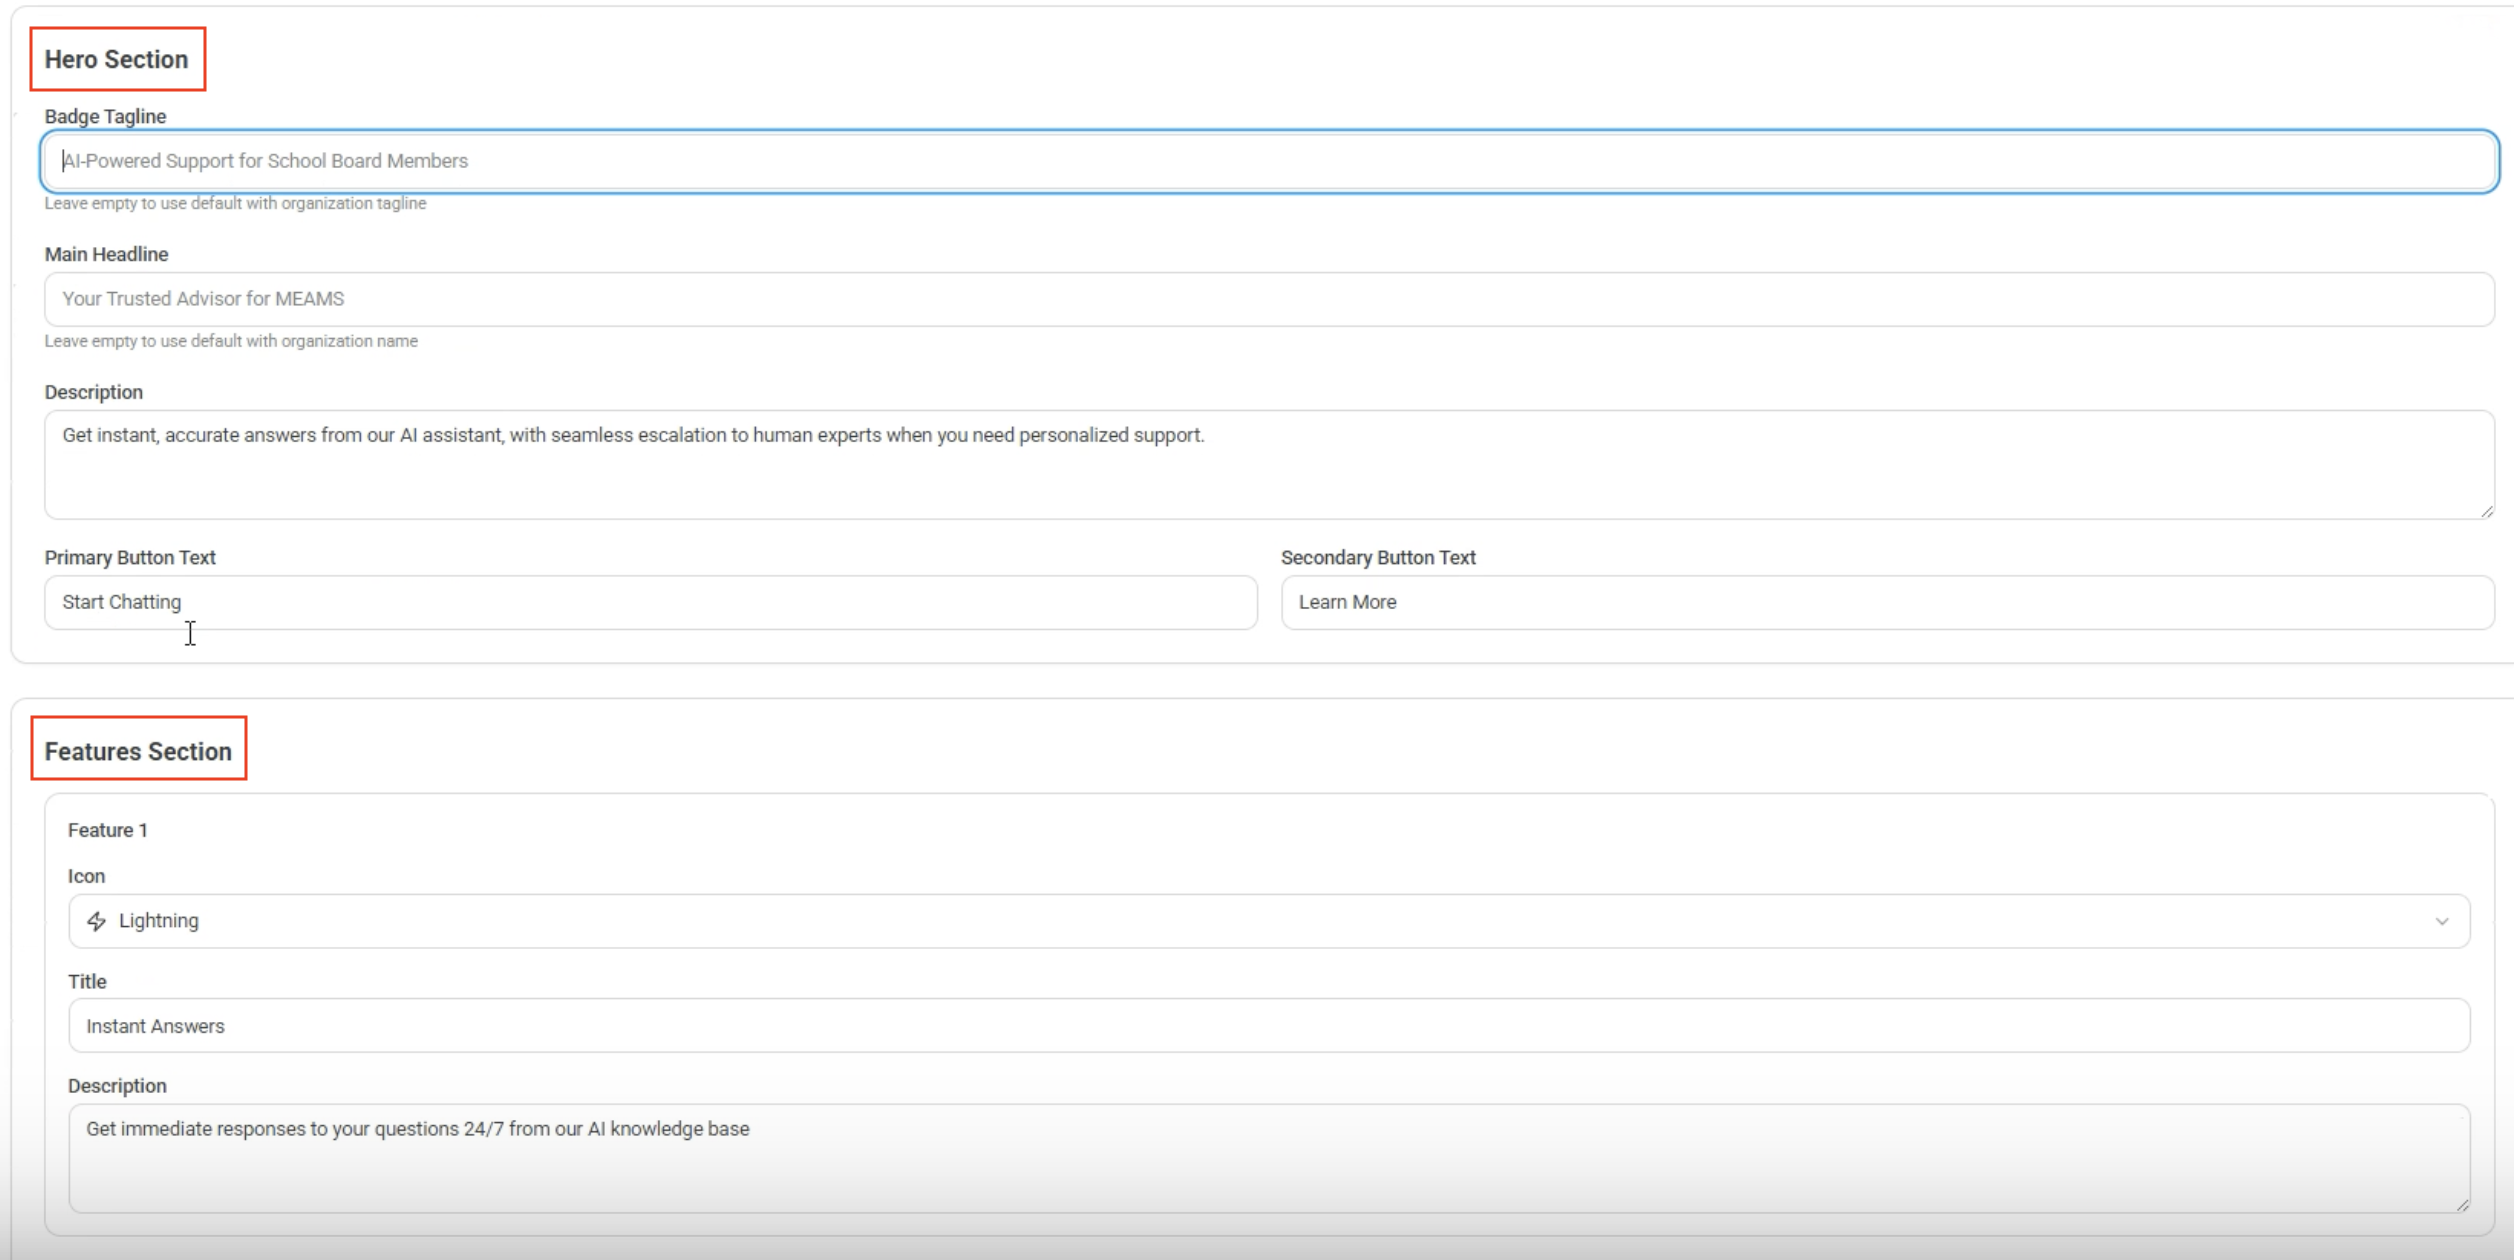Click resize handle of Feature 1 description
The width and height of the screenshot is (2514, 1260).
pyautogui.click(x=2462, y=1205)
